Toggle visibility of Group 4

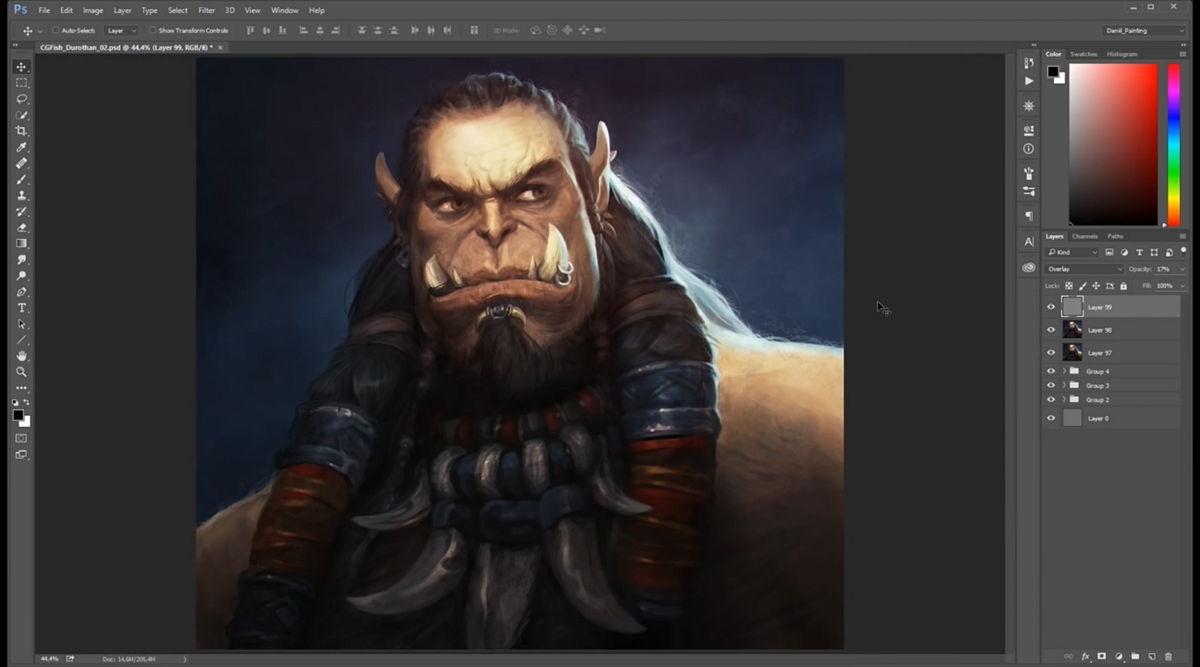click(x=1050, y=371)
